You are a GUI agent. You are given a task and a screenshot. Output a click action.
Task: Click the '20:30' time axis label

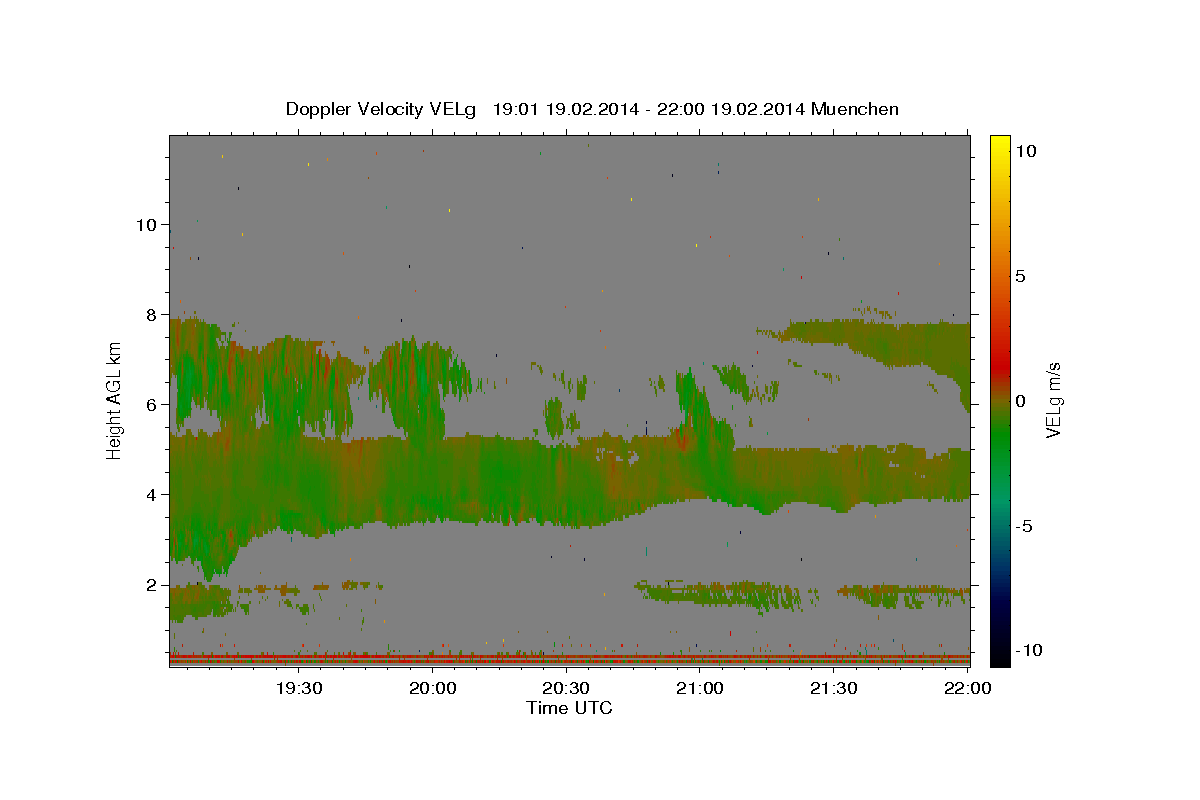click(566, 688)
